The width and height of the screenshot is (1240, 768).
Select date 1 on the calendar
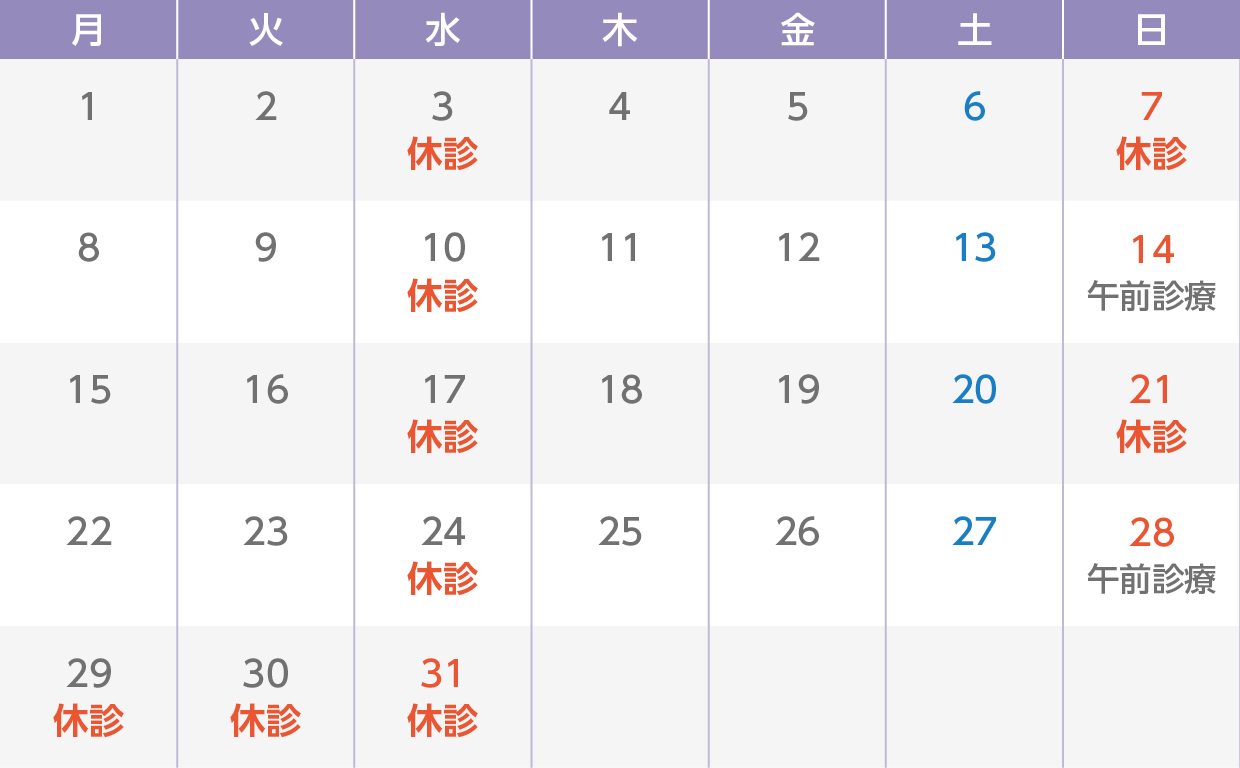(x=88, y=107)
